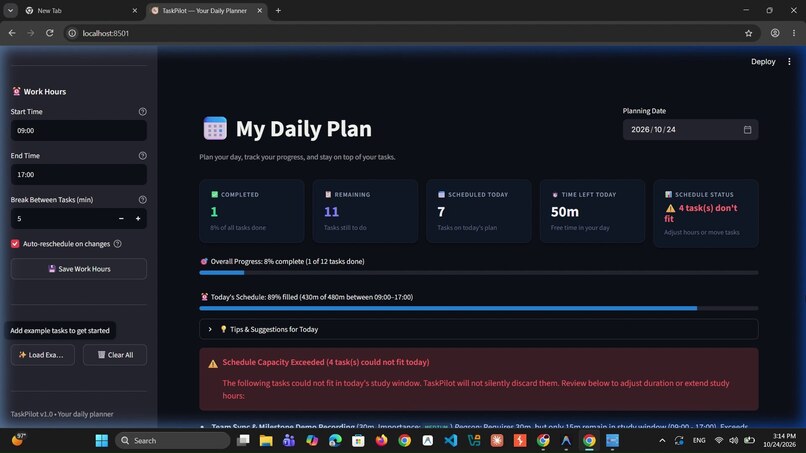Click the My Daily Plan calendar emoji
The height and width of the screenshot is (453, 806).
[215, 129]
